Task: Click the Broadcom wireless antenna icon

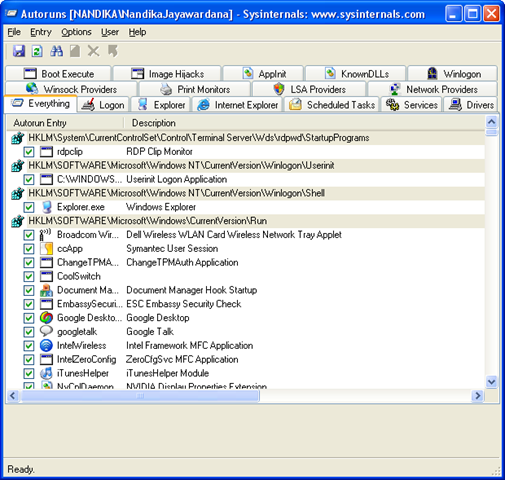Action: (x=46, y=235)
